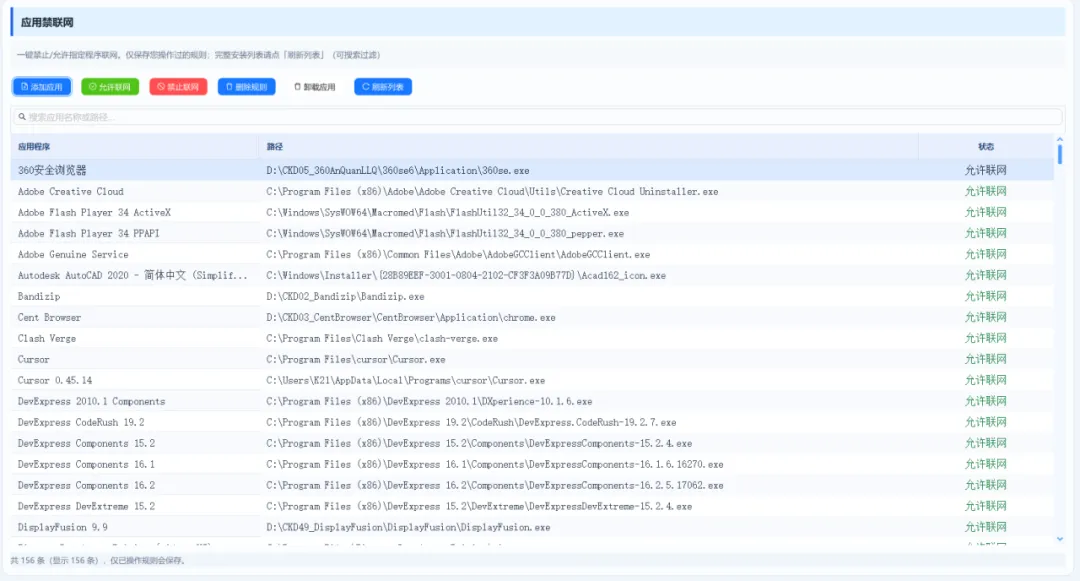1080x581 pixels.
Task: Click the DXperience-10.1.6.exe path
Action: [x=429, y=401]
